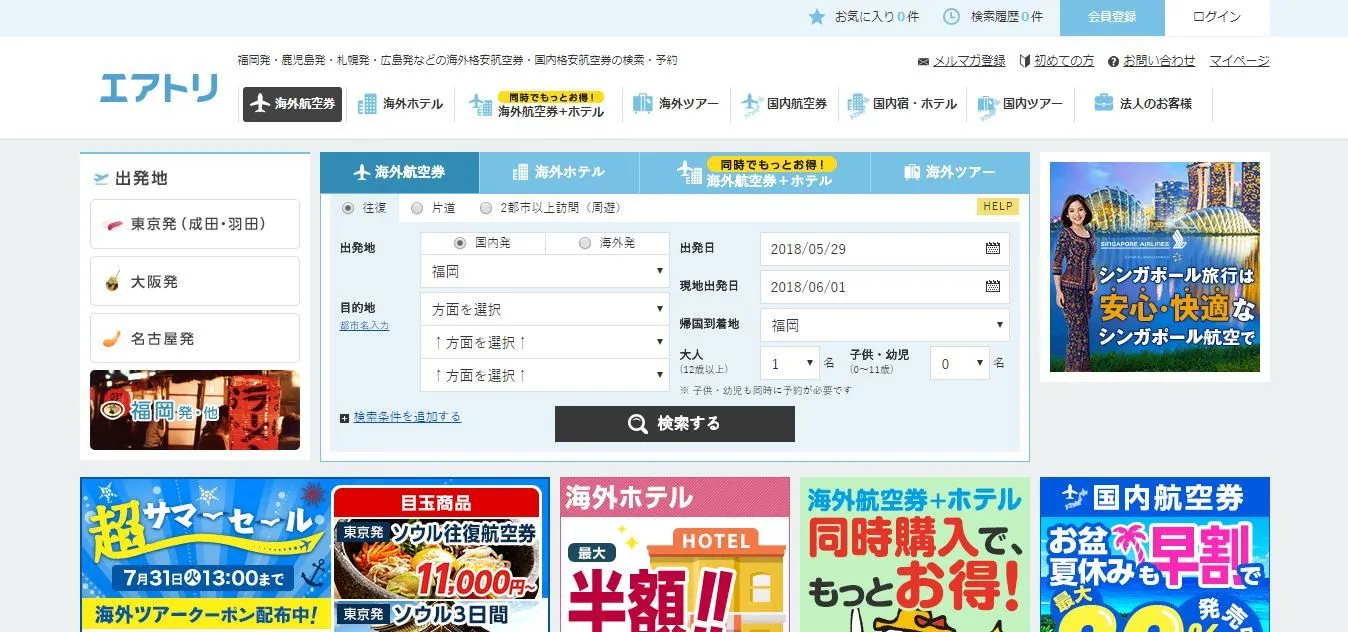Viewport: 1348px width, 632px height.
Task: Click the 会員登録 button
Action: click(x=1112, y=18)
